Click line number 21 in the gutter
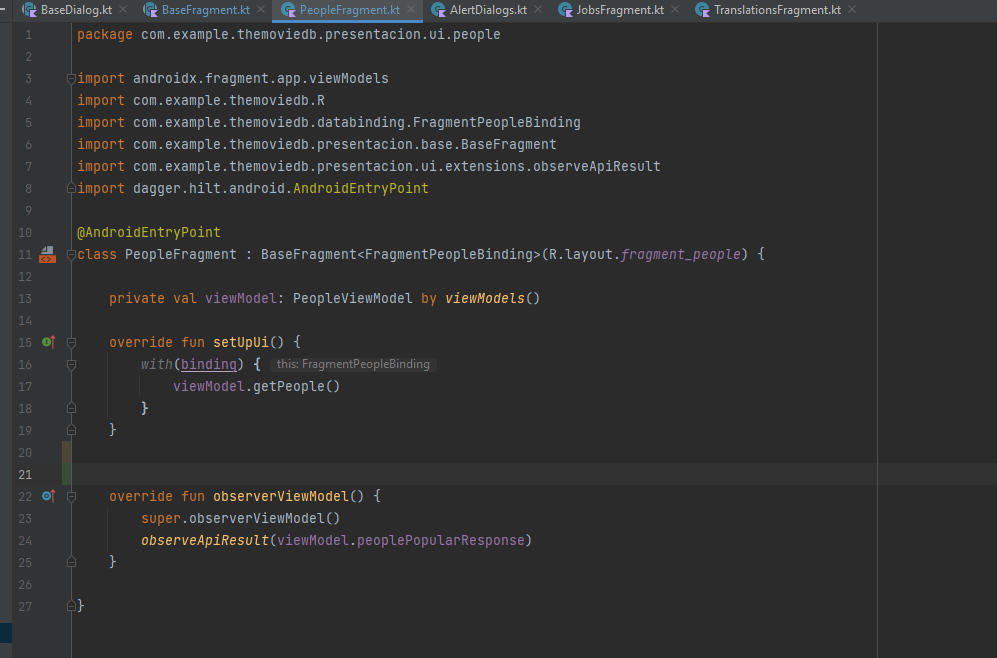Viewport: 997px width, 658px height. pyautogui.click(x=24, y=474)
